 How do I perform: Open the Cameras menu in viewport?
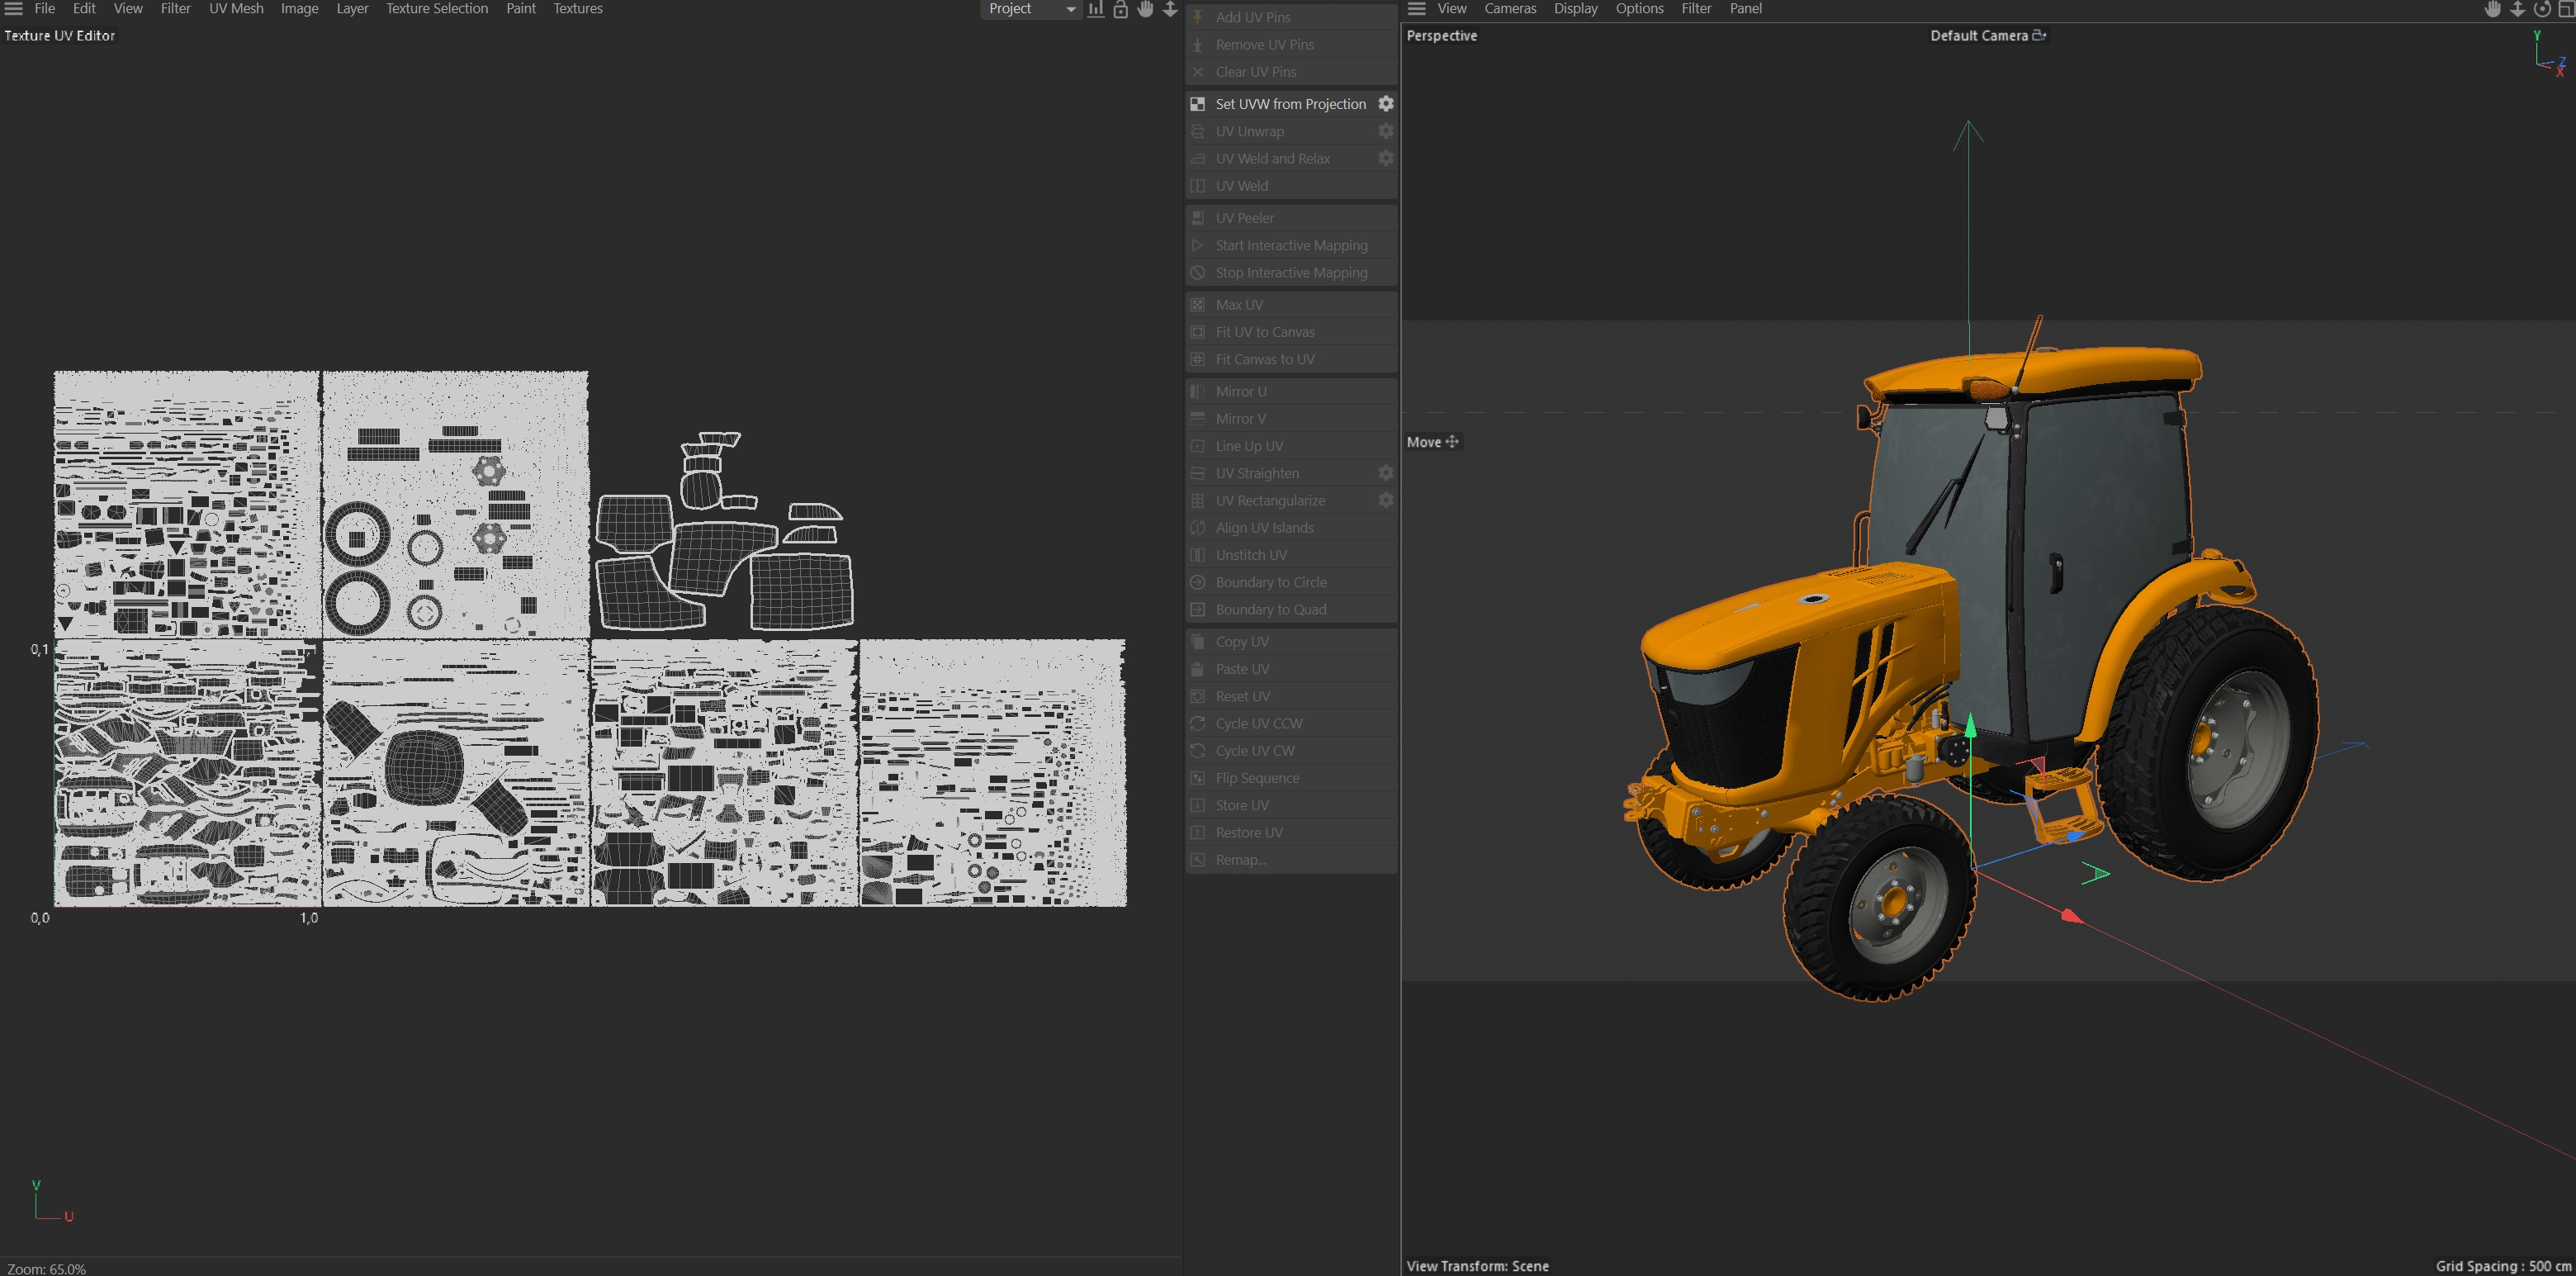pos(1509,9)
